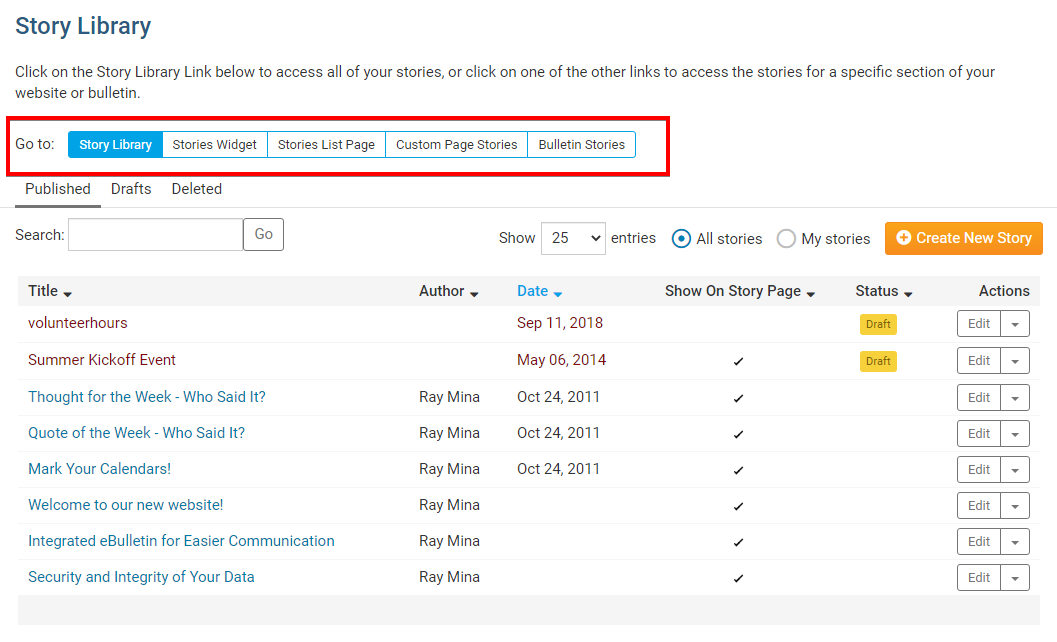Viewport: 1057px width, 642px height.
Task: Expand actions dropdown for volunteerhours row
Action: (1016, 324)
